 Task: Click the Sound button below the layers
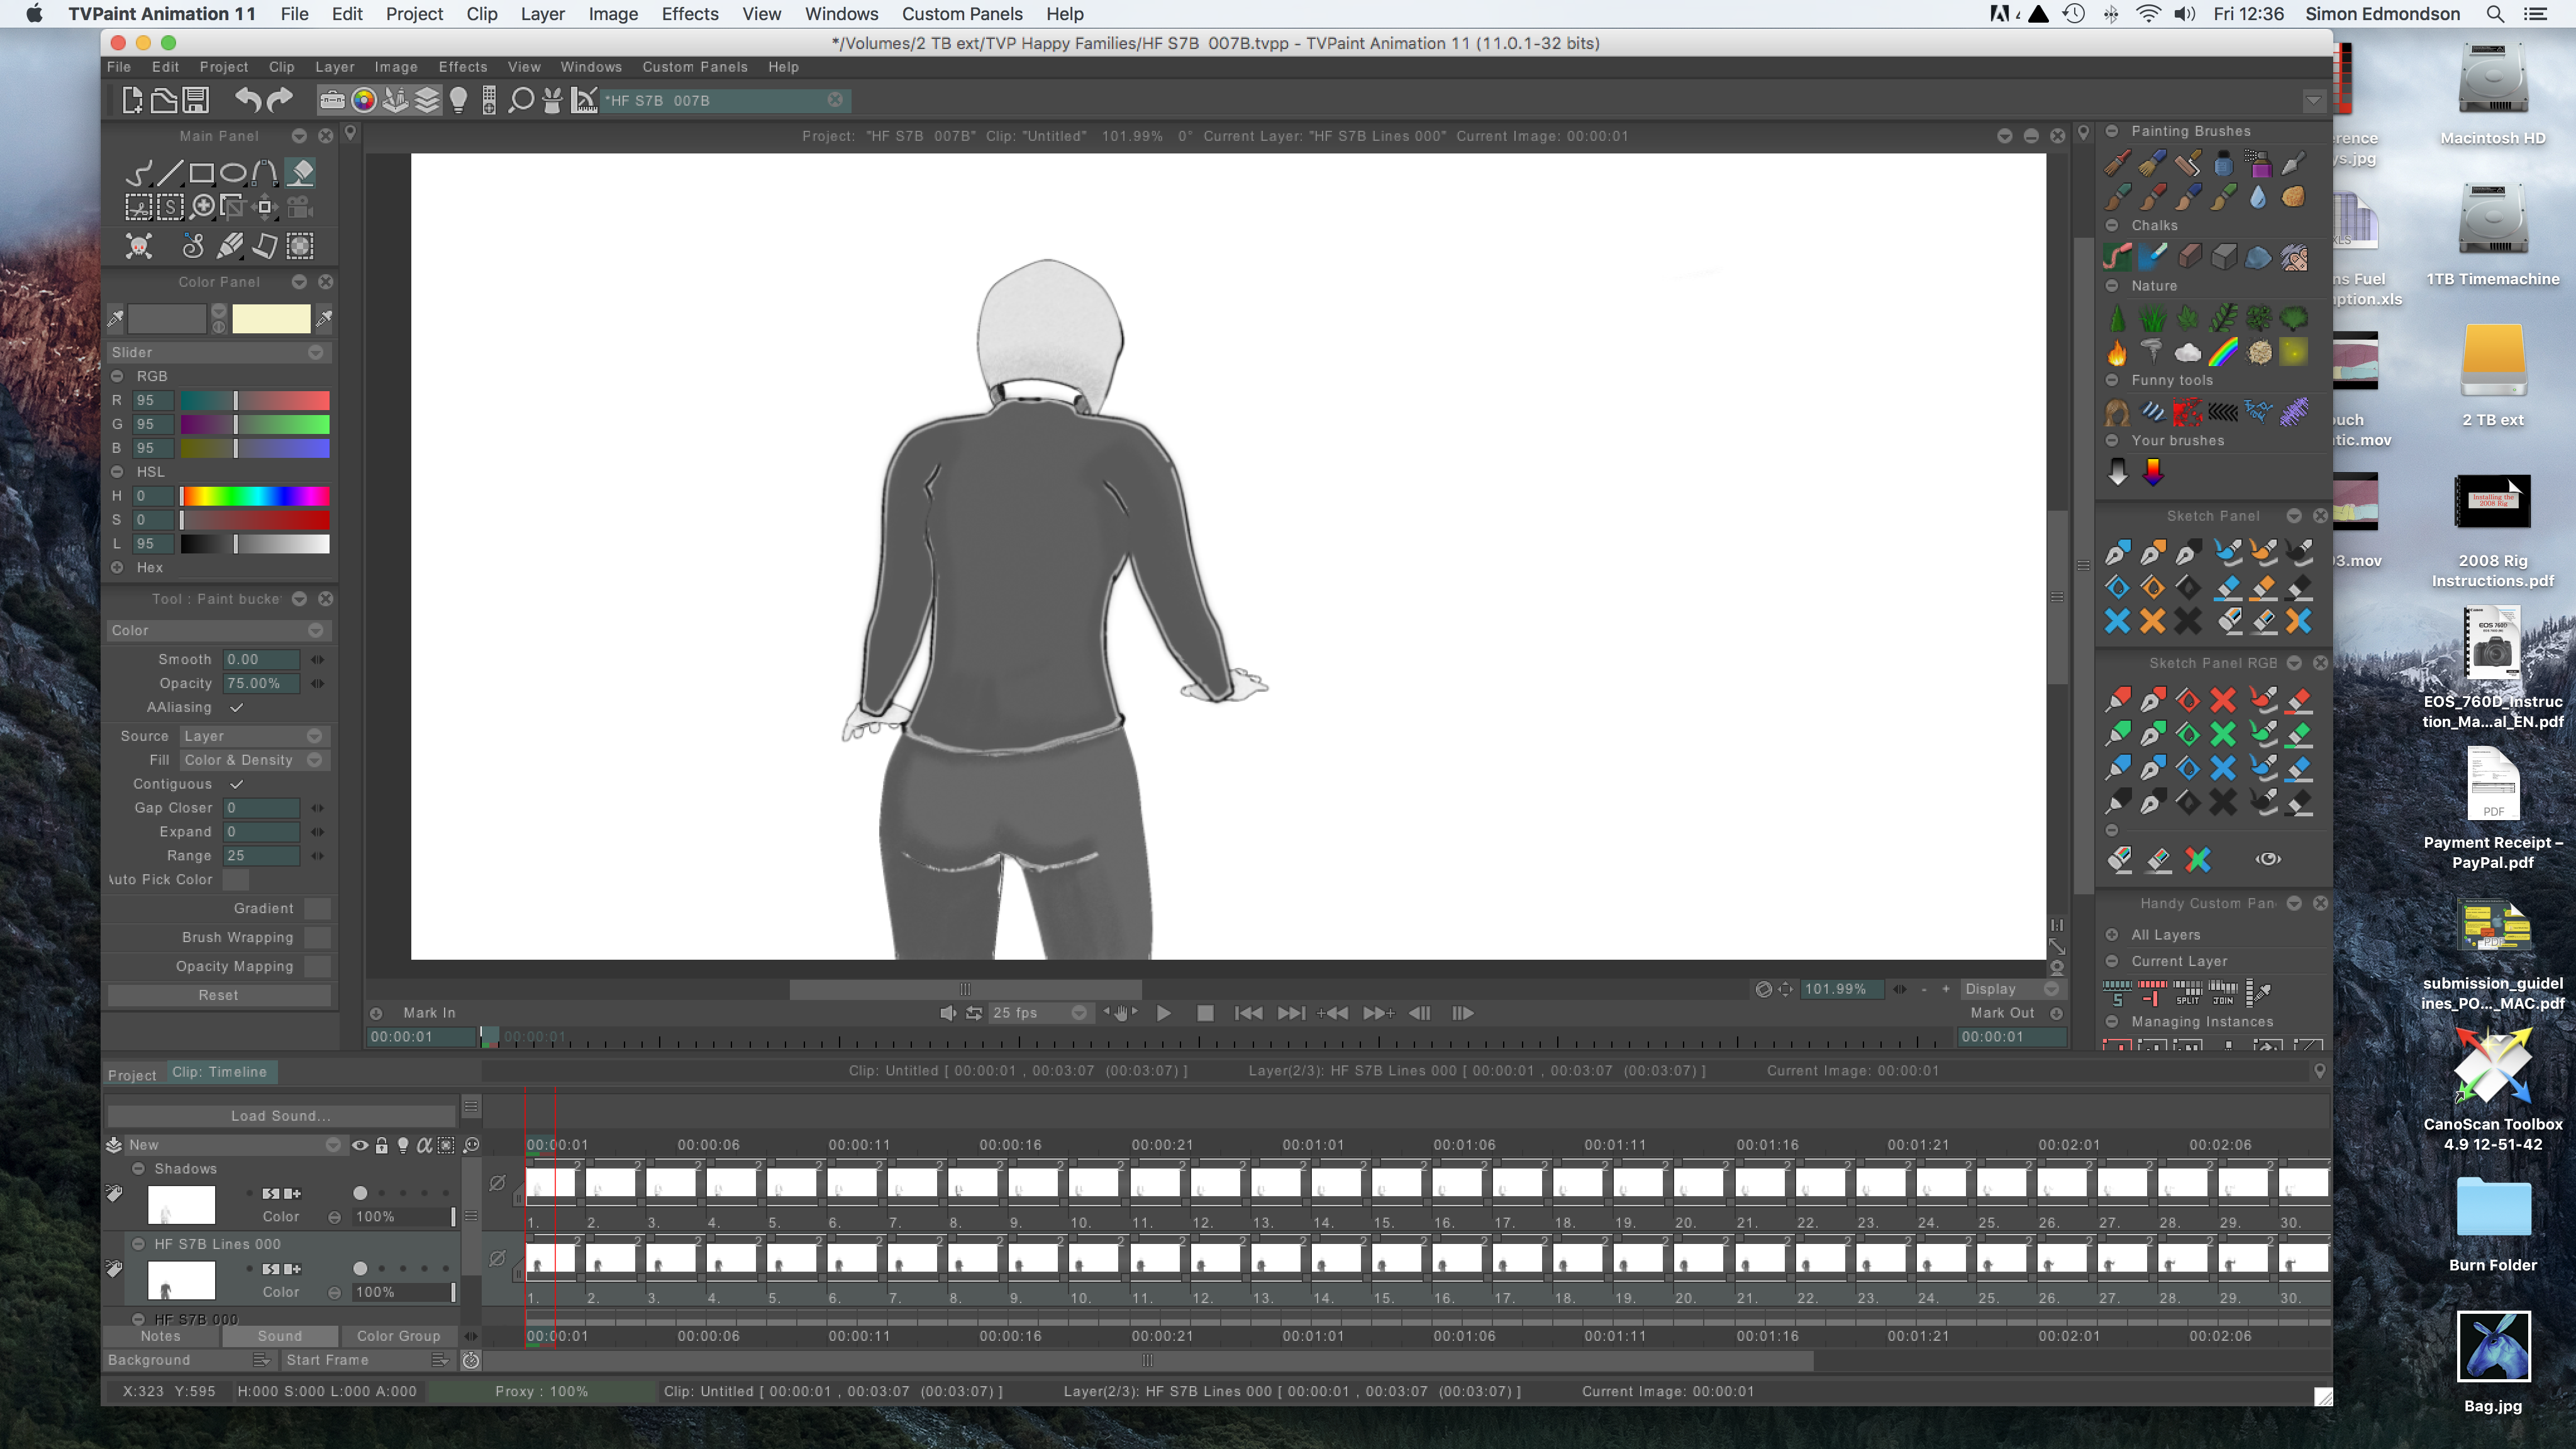tap(279, 1336)
